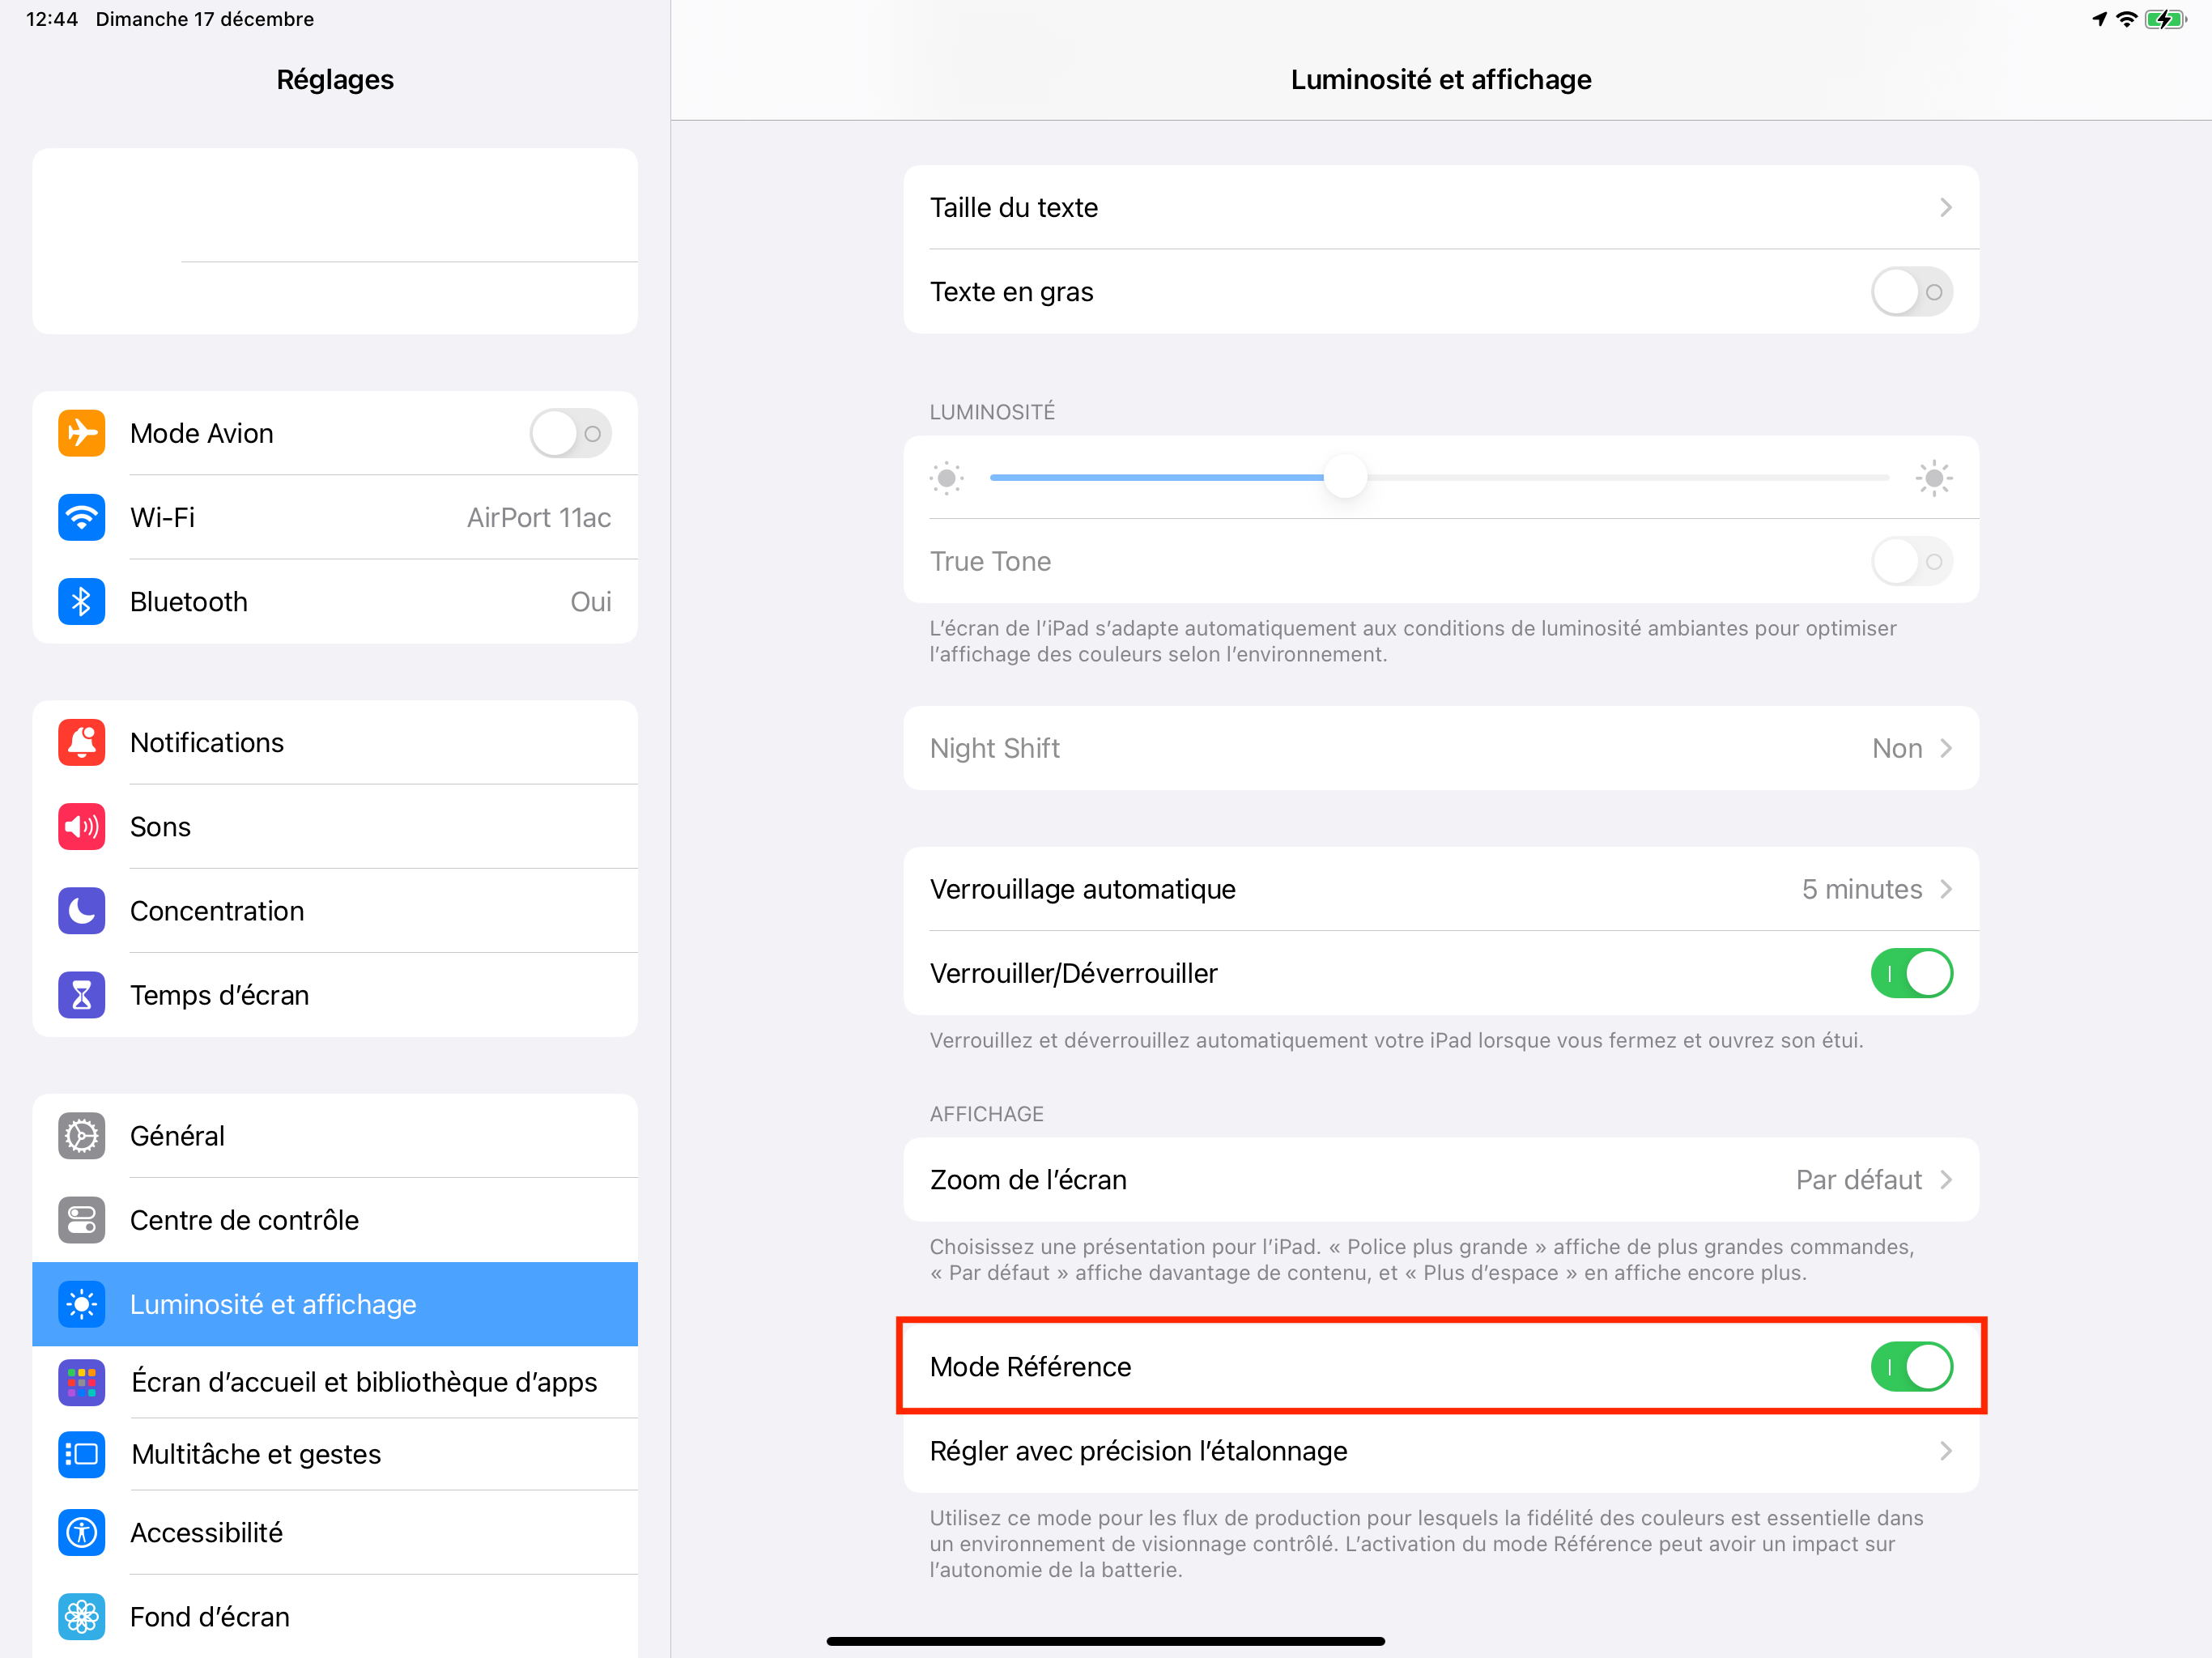Expand Verrouillage automatique 5 minutes option
This screenshot has height=1658, width=2212.
(1441, 889)
